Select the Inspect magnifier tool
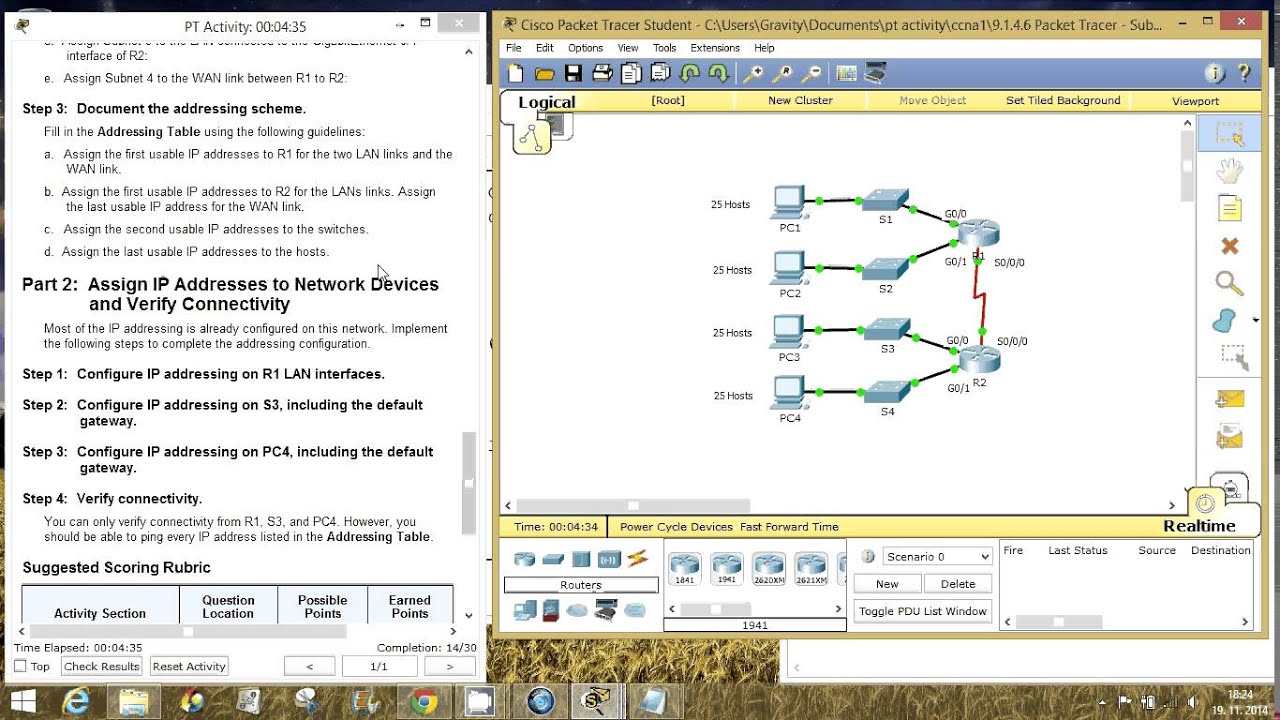 pyautogui.click(x=1229, y=284)
